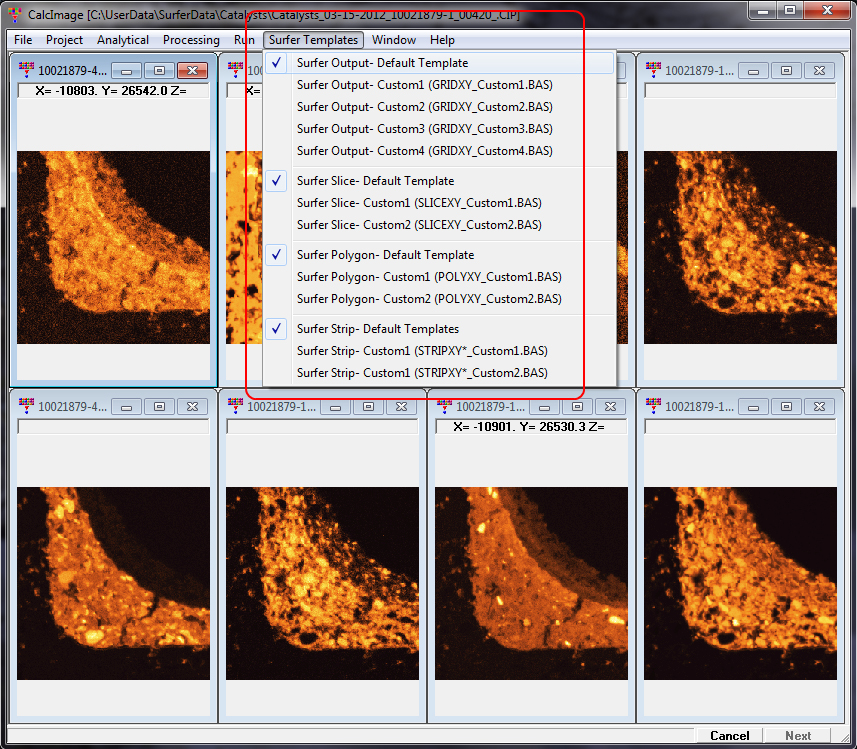Maximize the bottom-left image window

(x=158, y=407)
